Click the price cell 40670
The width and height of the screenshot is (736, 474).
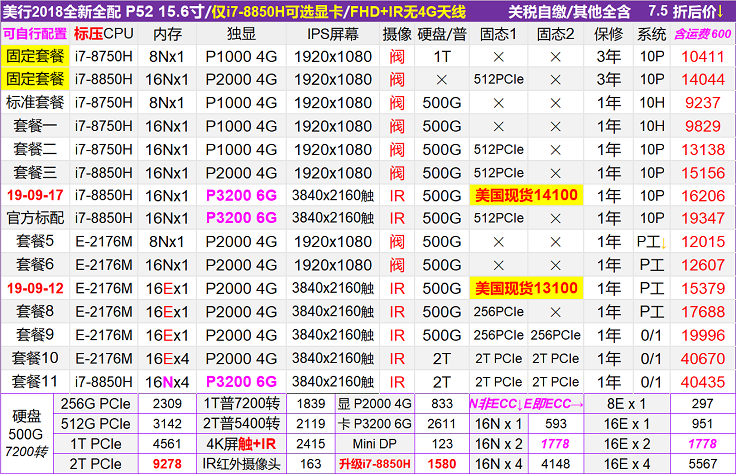[702, 358]
